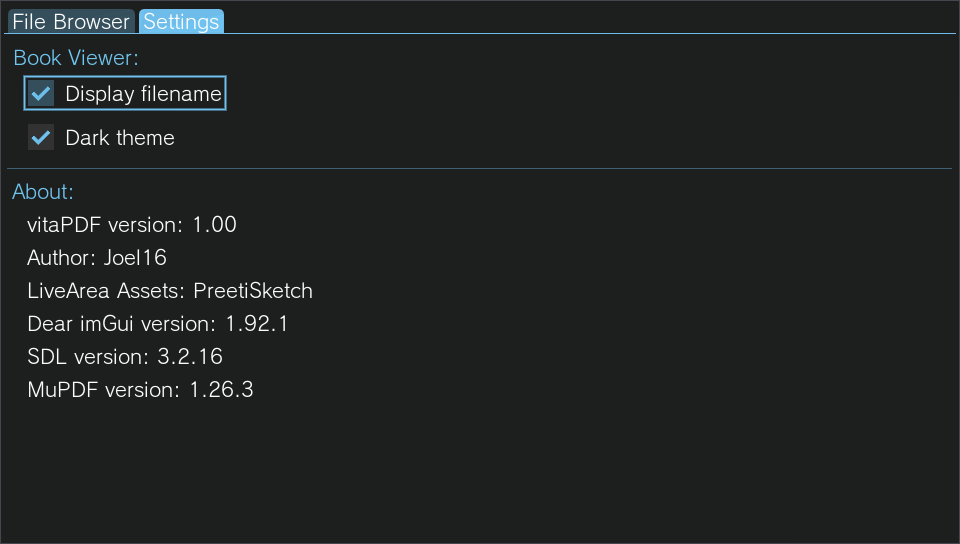
Task: Click the 1.26.3 MuPDF version number
Action: coord(221,390)
